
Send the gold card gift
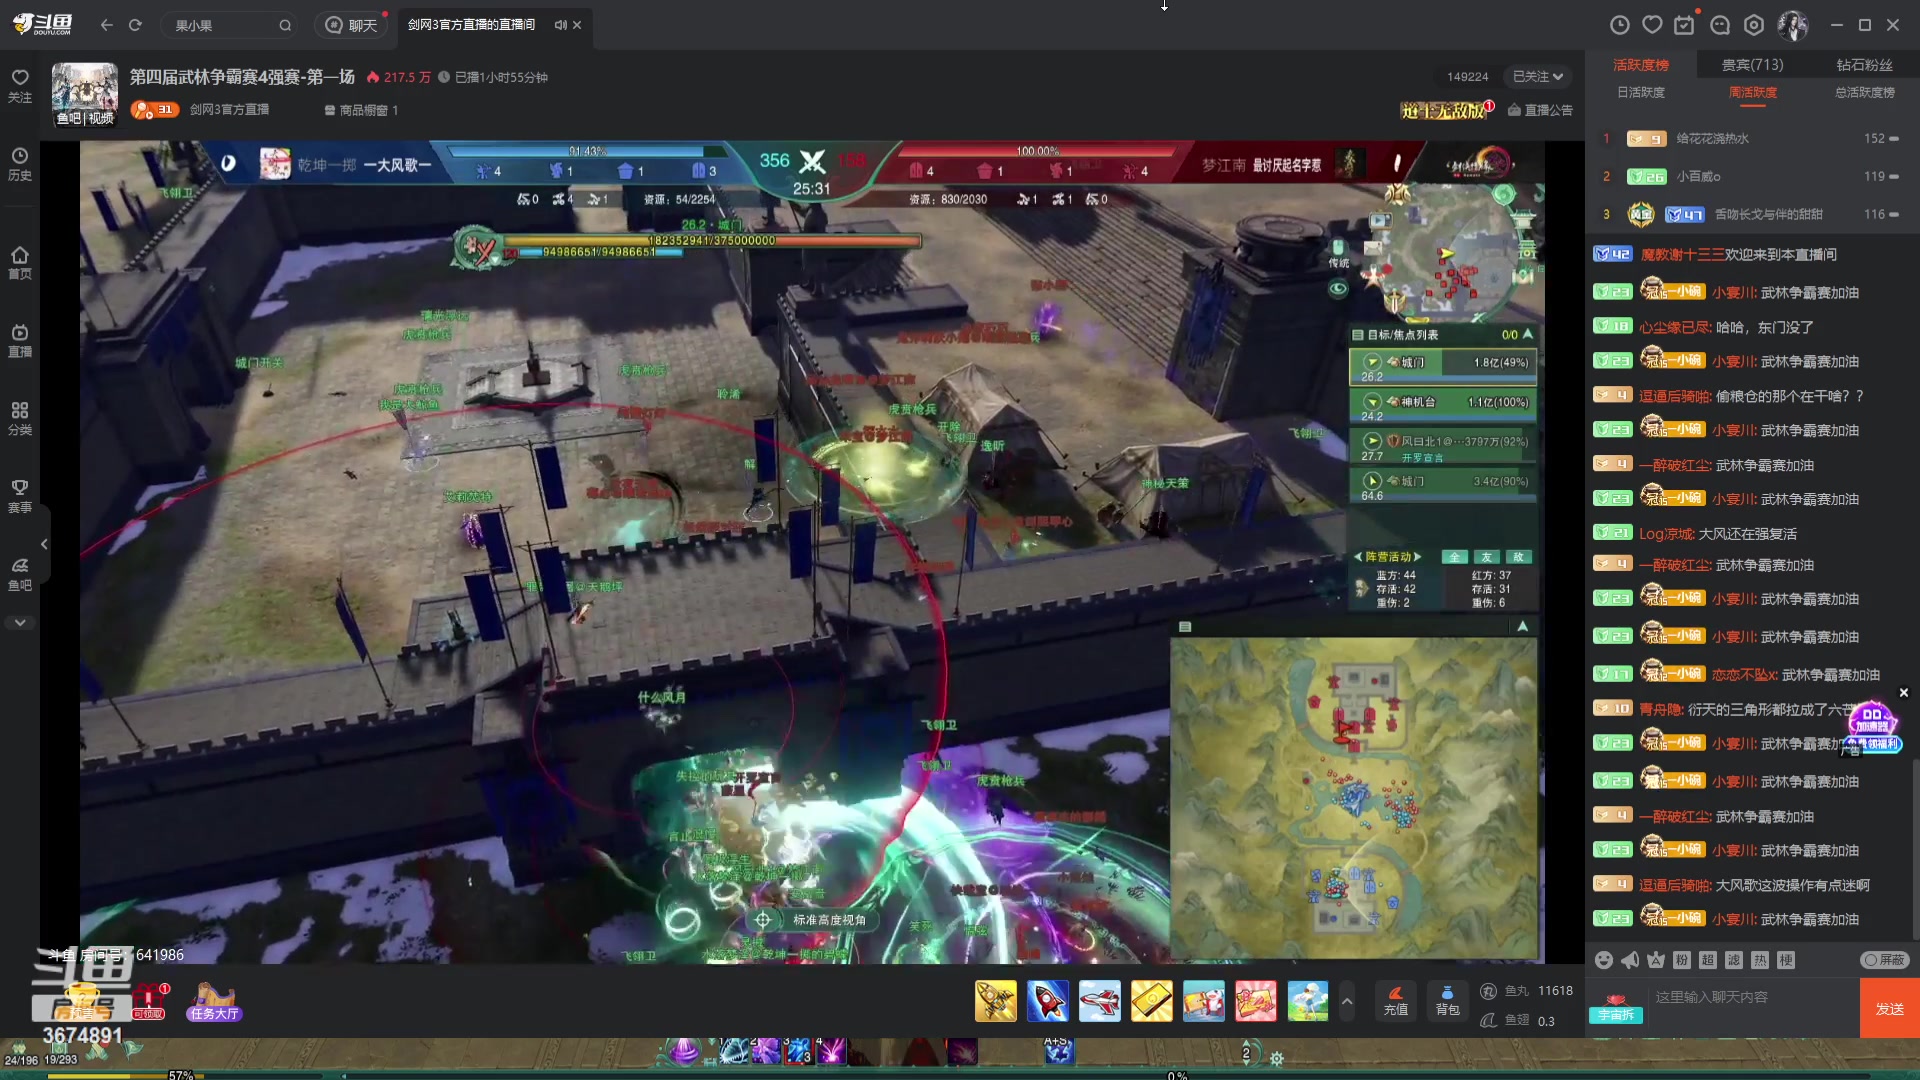tap(1152, 1001)
